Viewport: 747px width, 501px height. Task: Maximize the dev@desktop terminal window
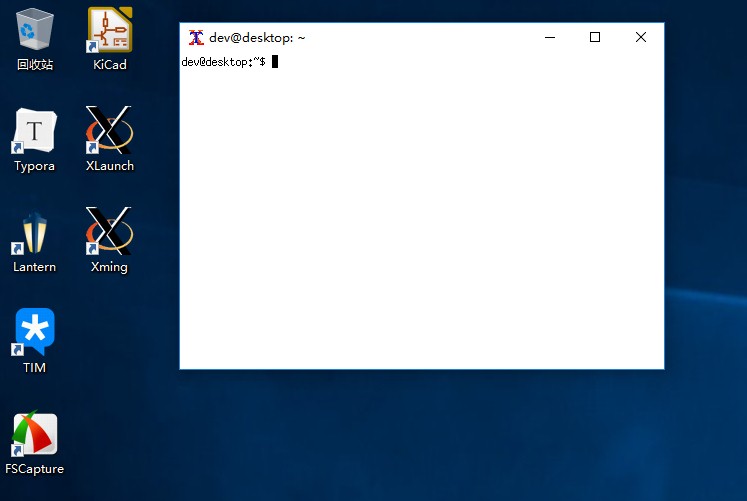coord(595,37)
